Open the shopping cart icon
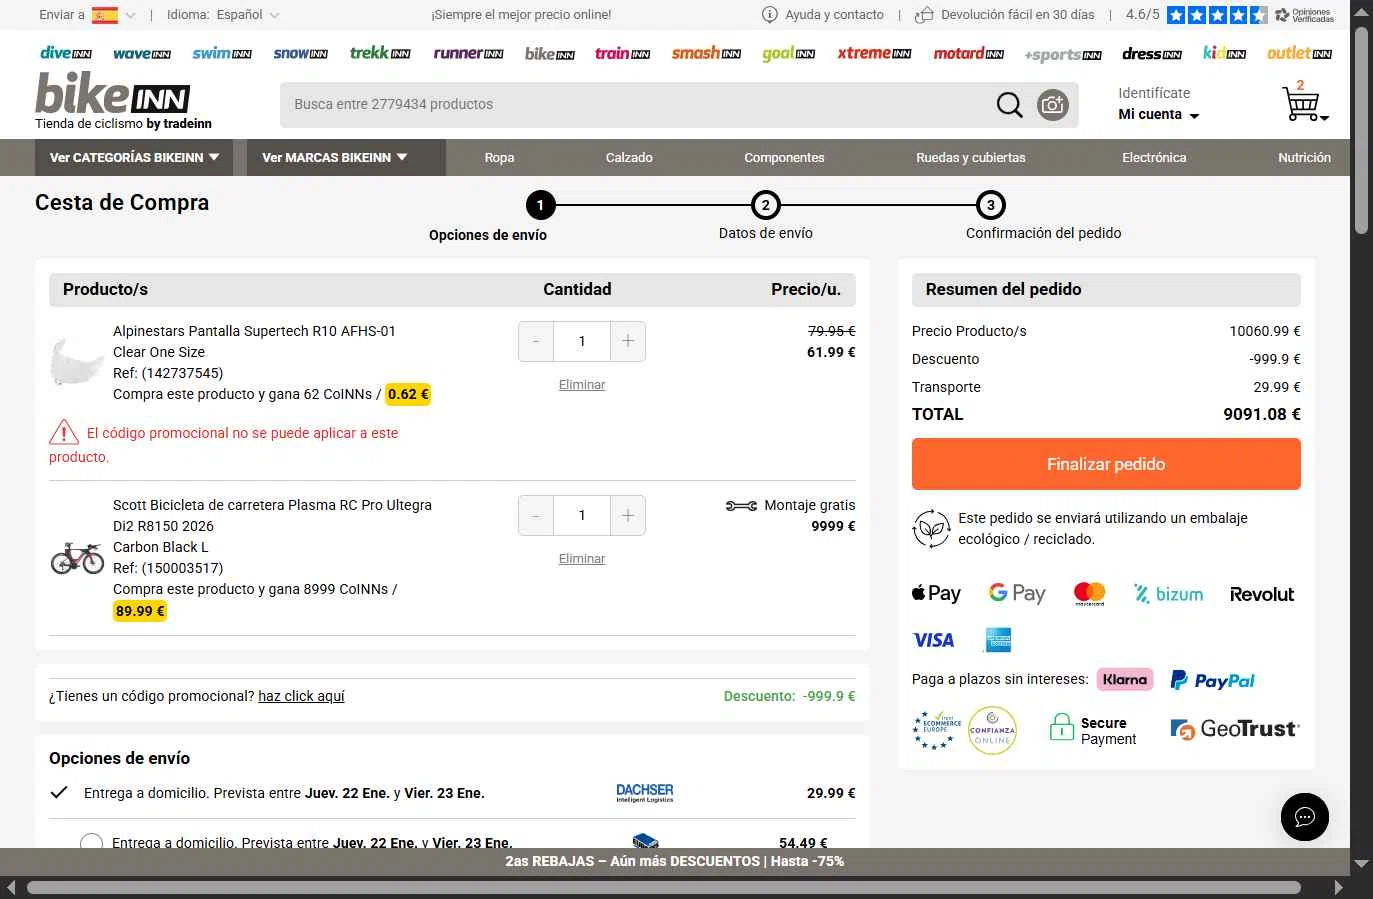The width and height of the screenshot is (1373, 899). coord(1301,104)
